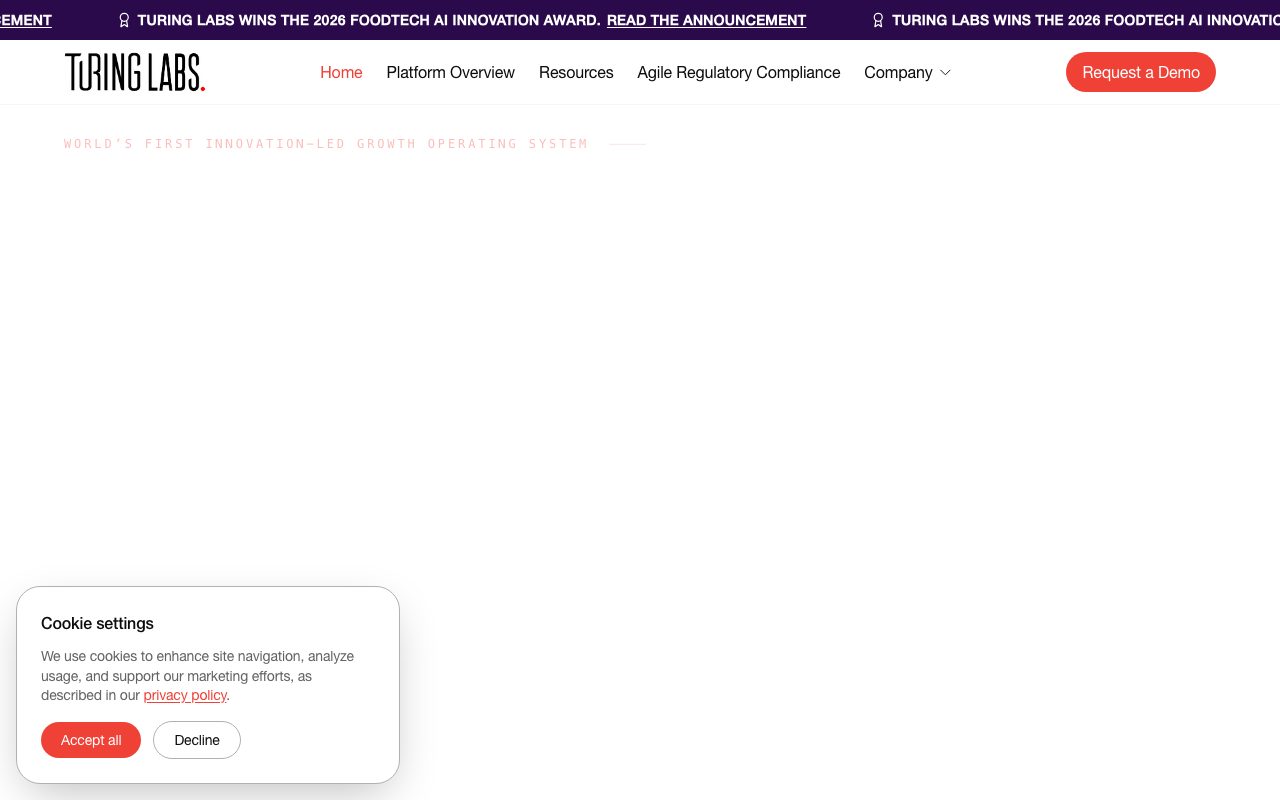Click the Turing Labs logo
Image resolution: width=1280 pixels, height=800 pixels.
point(135,72)
